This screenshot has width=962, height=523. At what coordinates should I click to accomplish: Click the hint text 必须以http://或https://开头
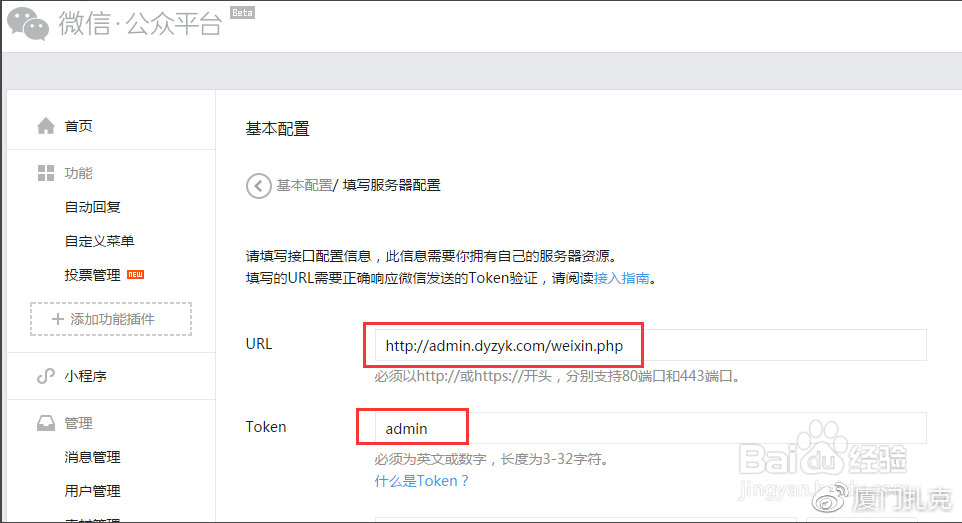[463, 376]
